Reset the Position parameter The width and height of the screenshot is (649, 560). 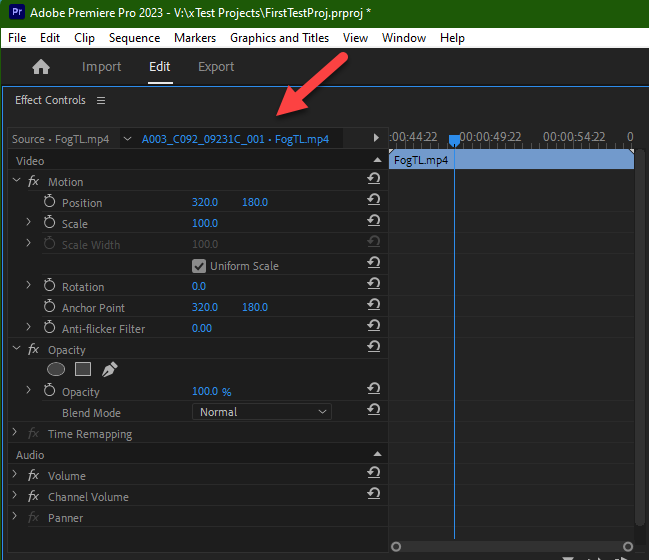tap(374, 200)
